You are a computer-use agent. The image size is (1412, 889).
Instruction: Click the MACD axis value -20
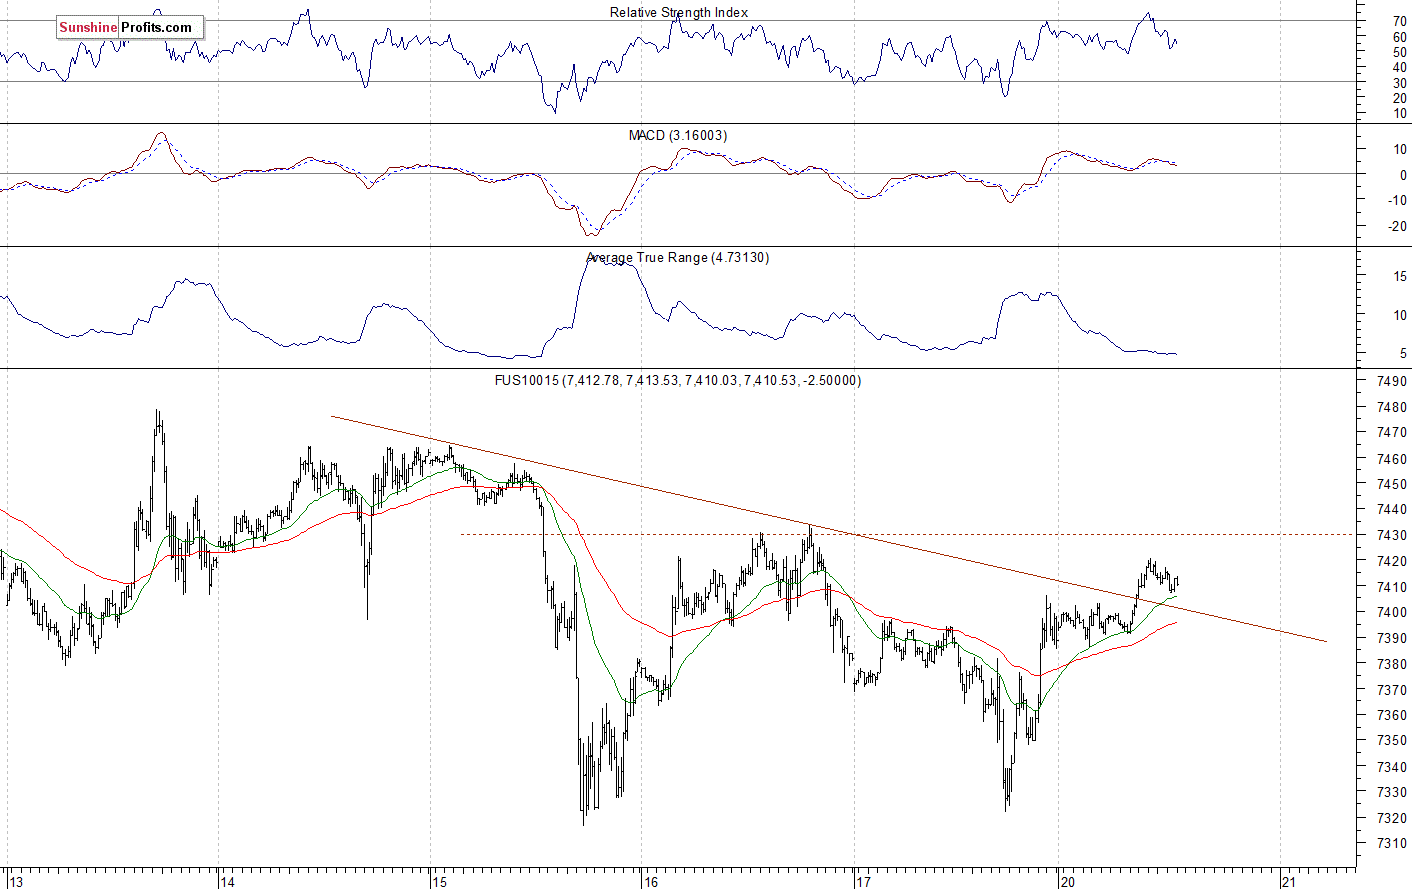pyautogui.click(x=1397, y=226)
